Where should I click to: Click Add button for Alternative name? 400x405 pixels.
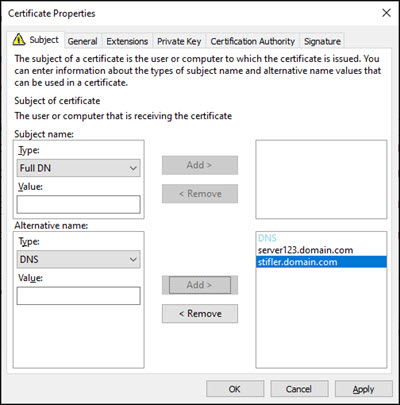(200, 285)
